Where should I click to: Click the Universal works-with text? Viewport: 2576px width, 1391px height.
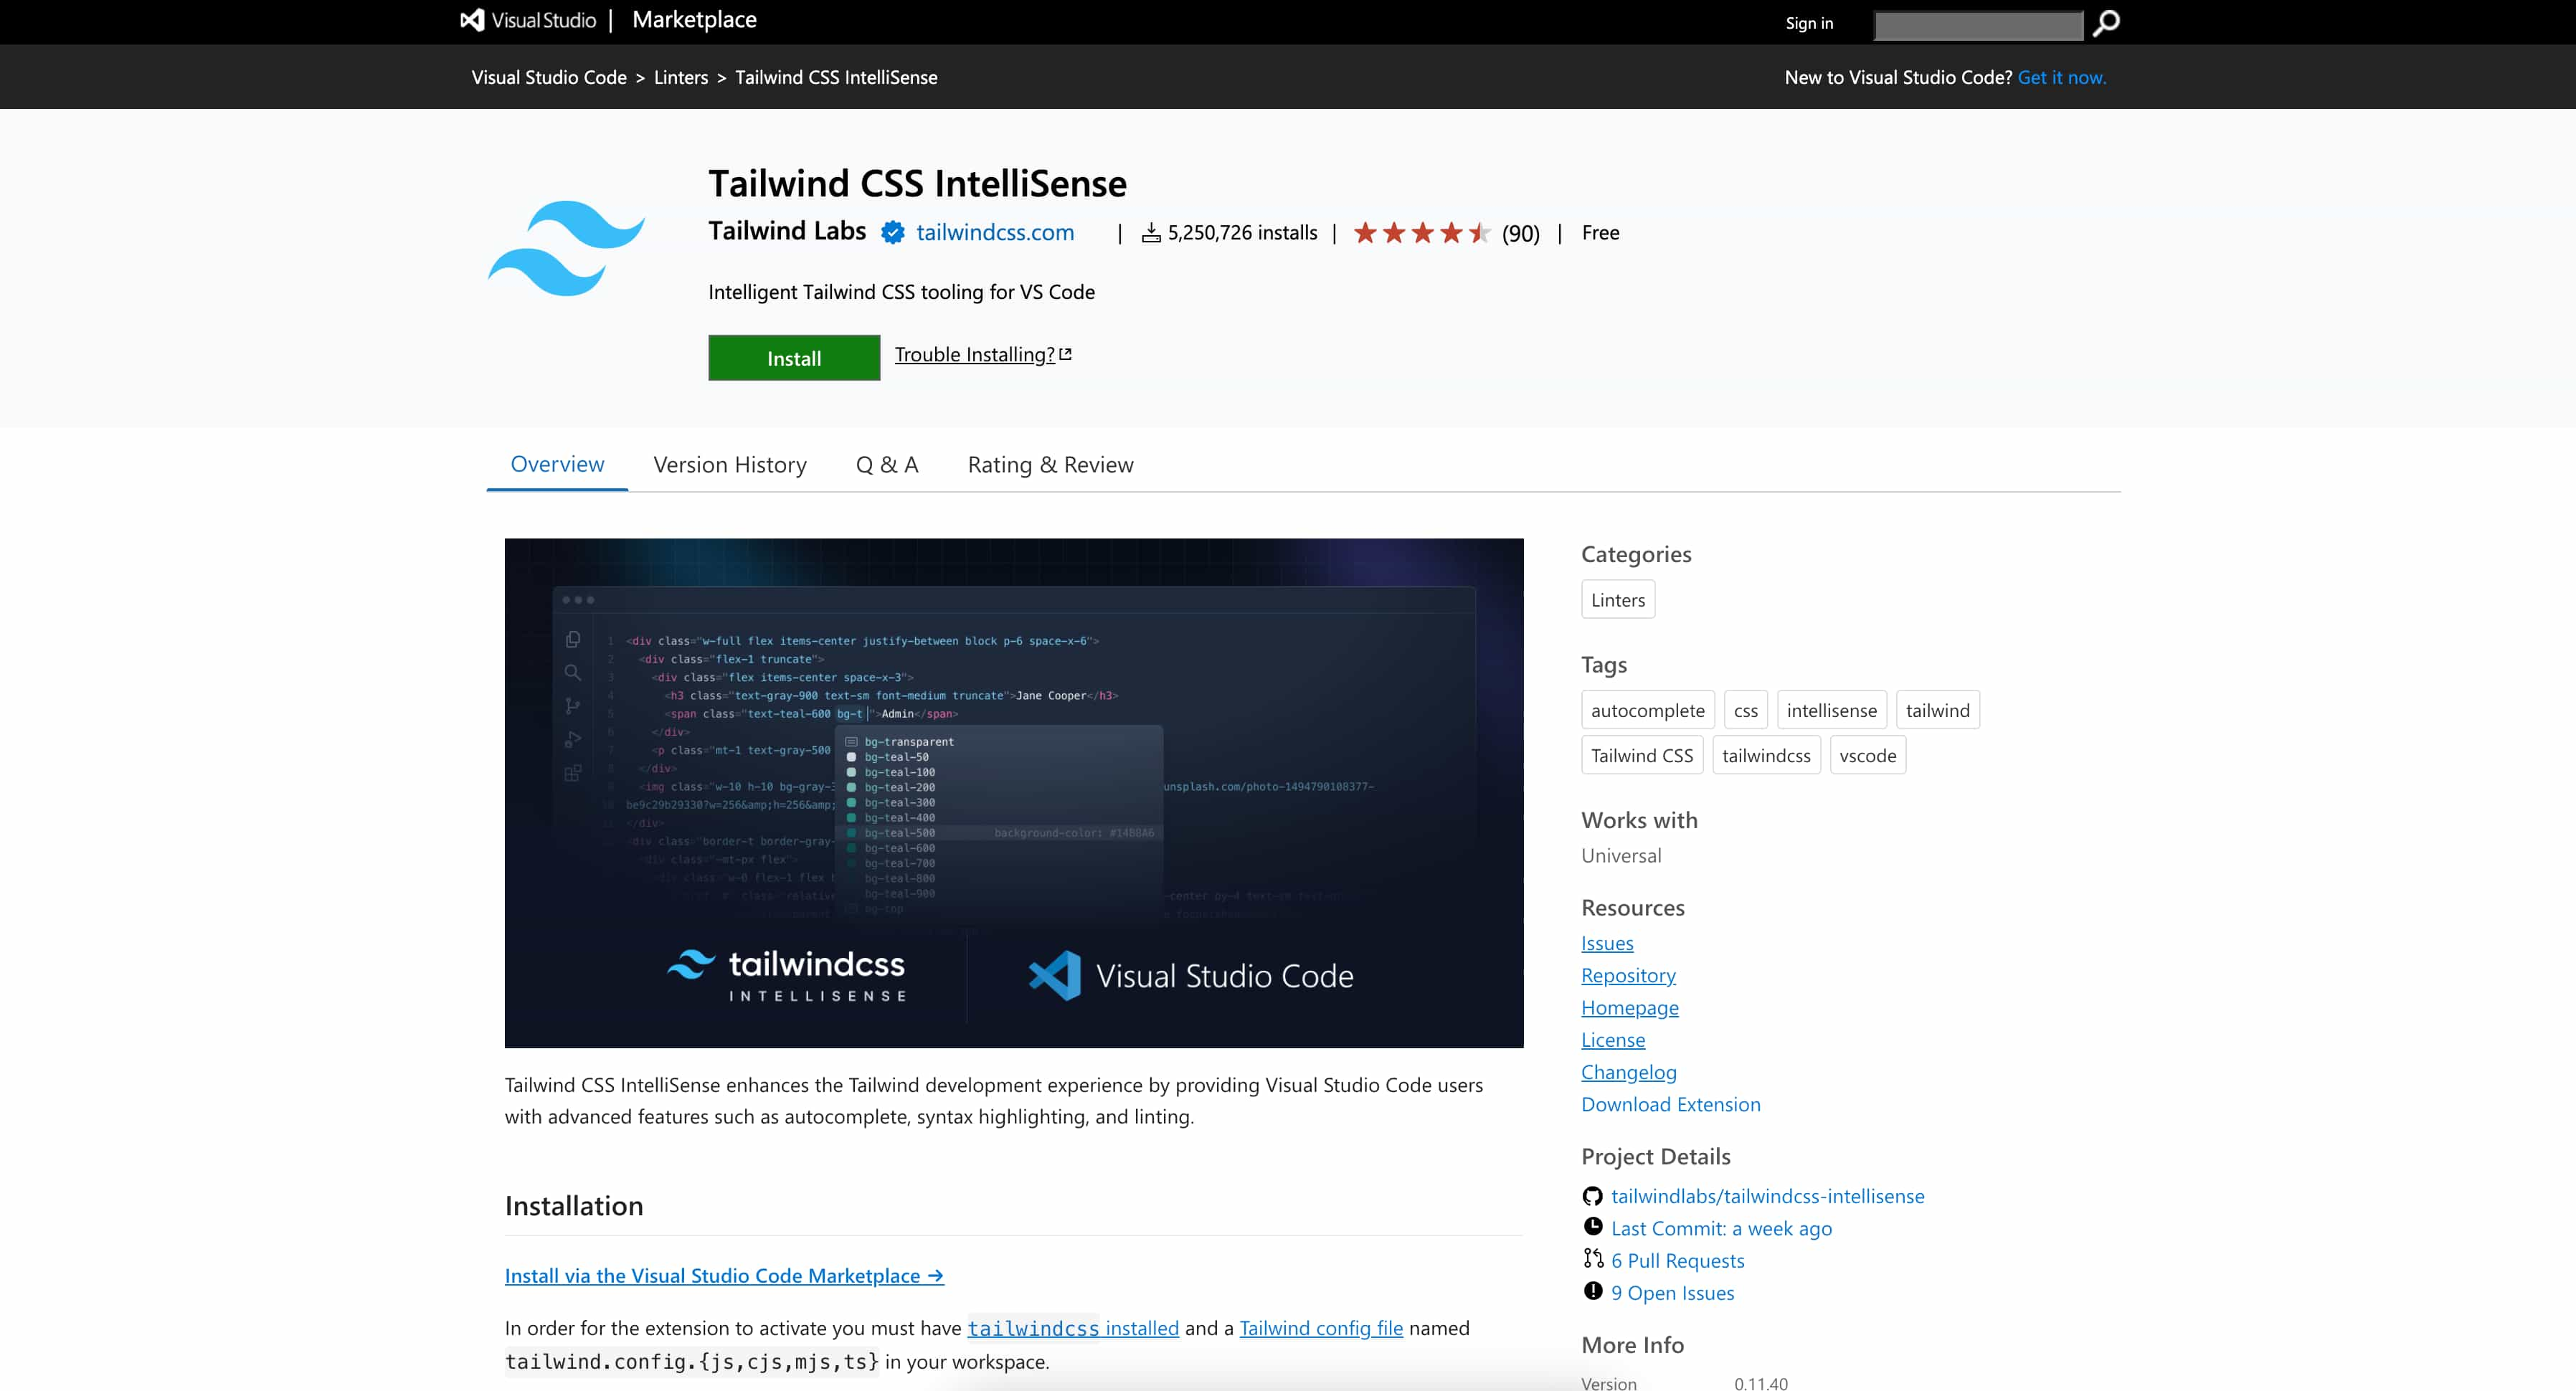click(1621, 855)
